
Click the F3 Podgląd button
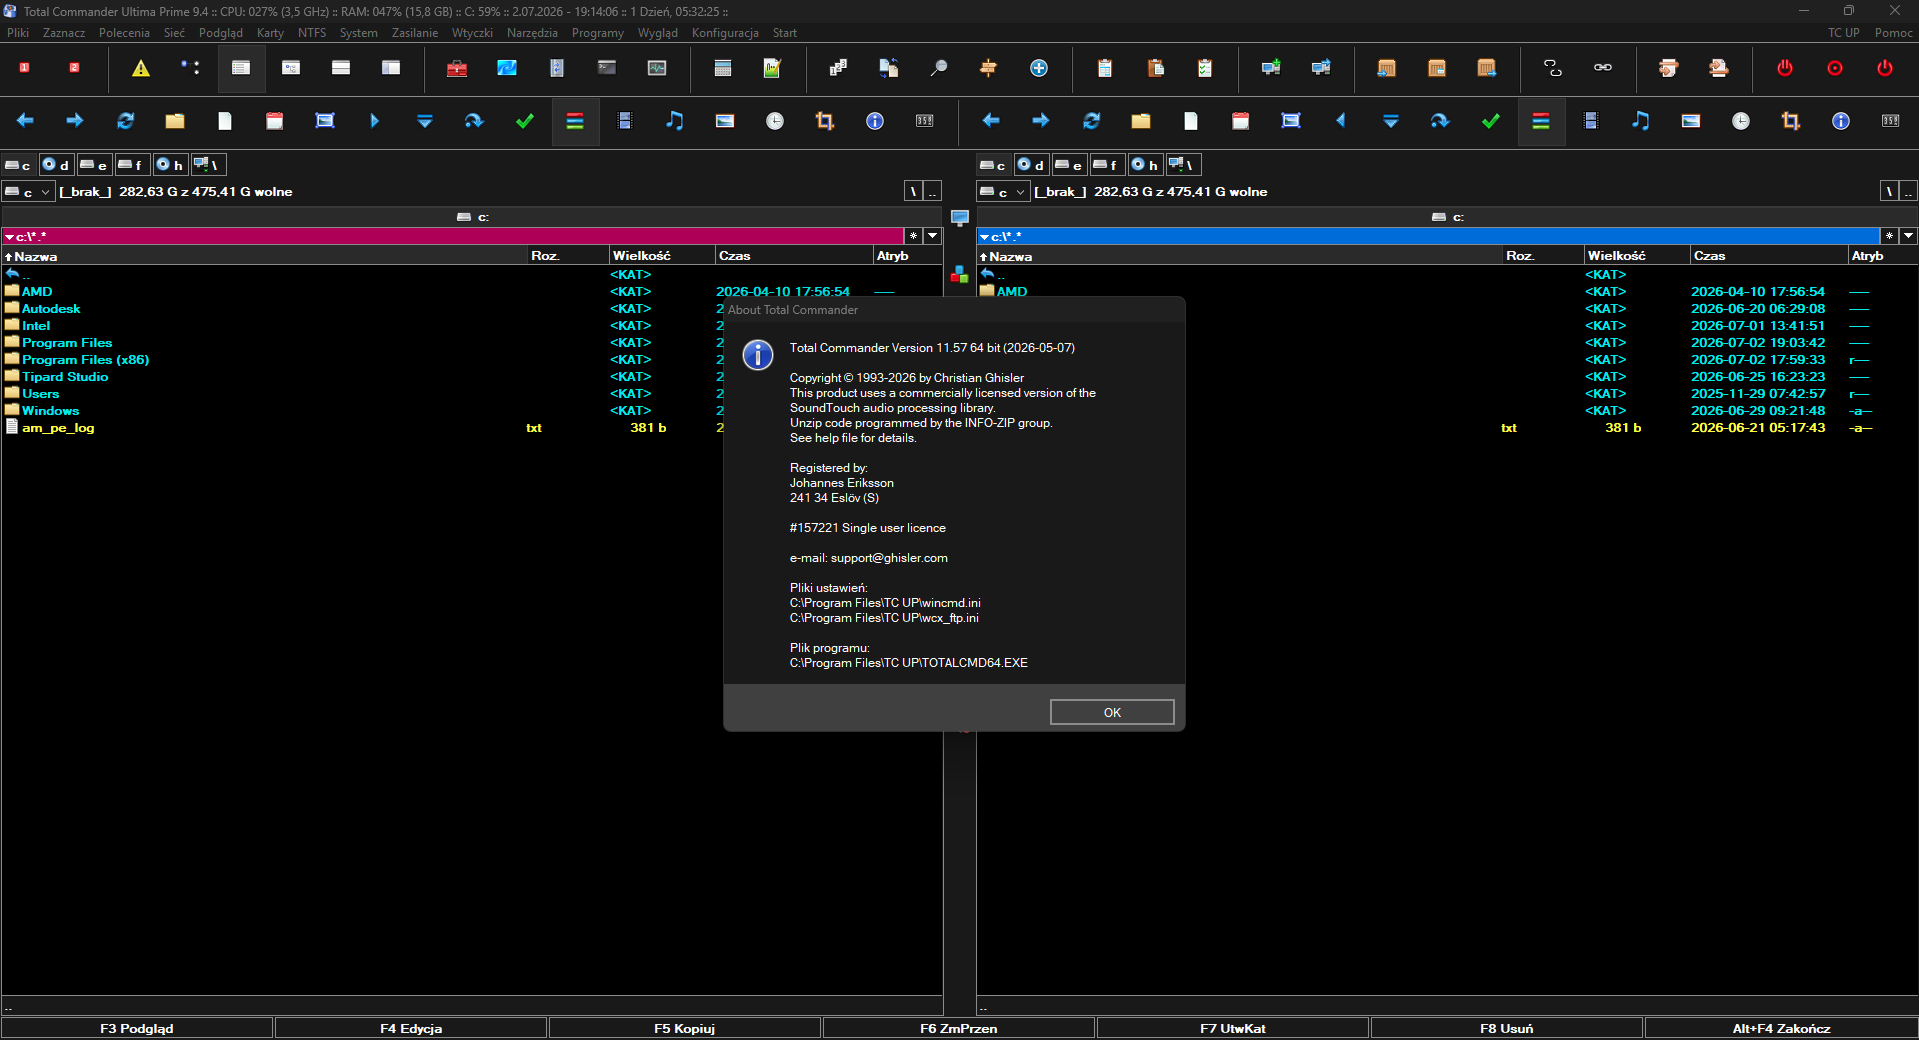click(x=137, y=1028)
